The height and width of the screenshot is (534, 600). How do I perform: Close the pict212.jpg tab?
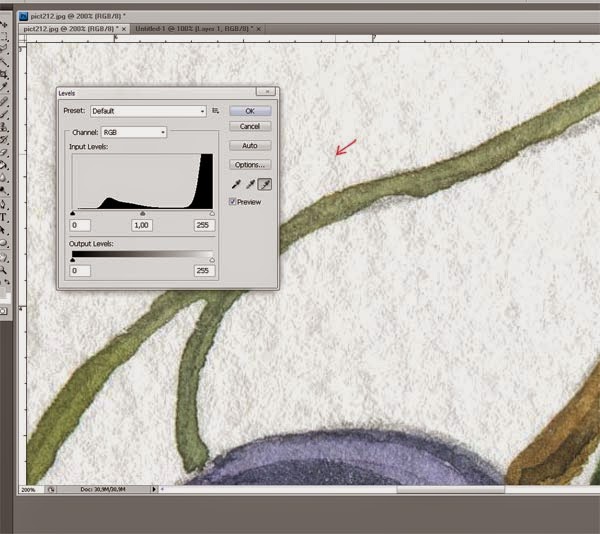(124, 29)
